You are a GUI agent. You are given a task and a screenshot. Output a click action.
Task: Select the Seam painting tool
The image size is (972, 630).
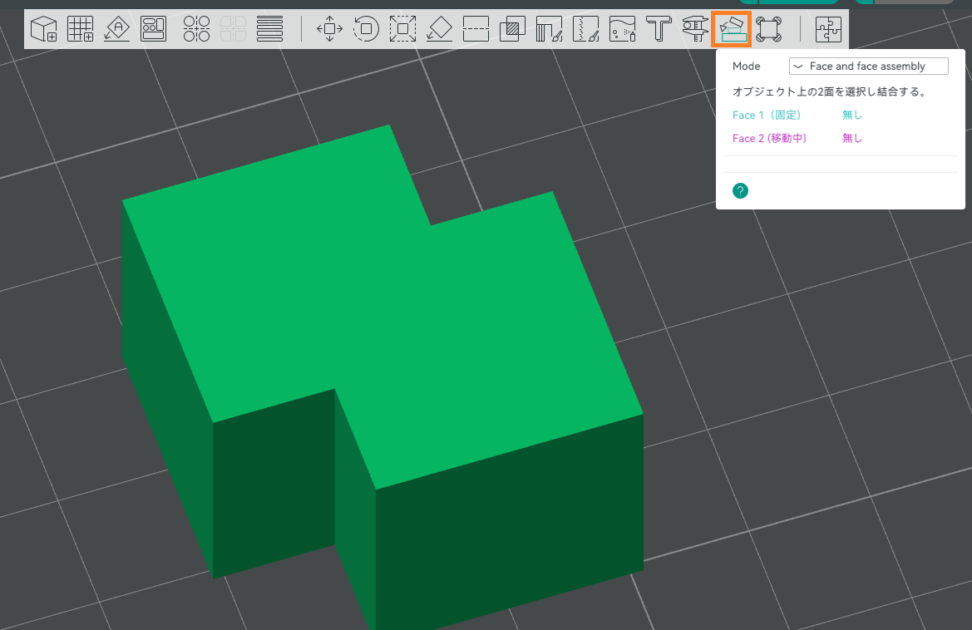(585, 29)
